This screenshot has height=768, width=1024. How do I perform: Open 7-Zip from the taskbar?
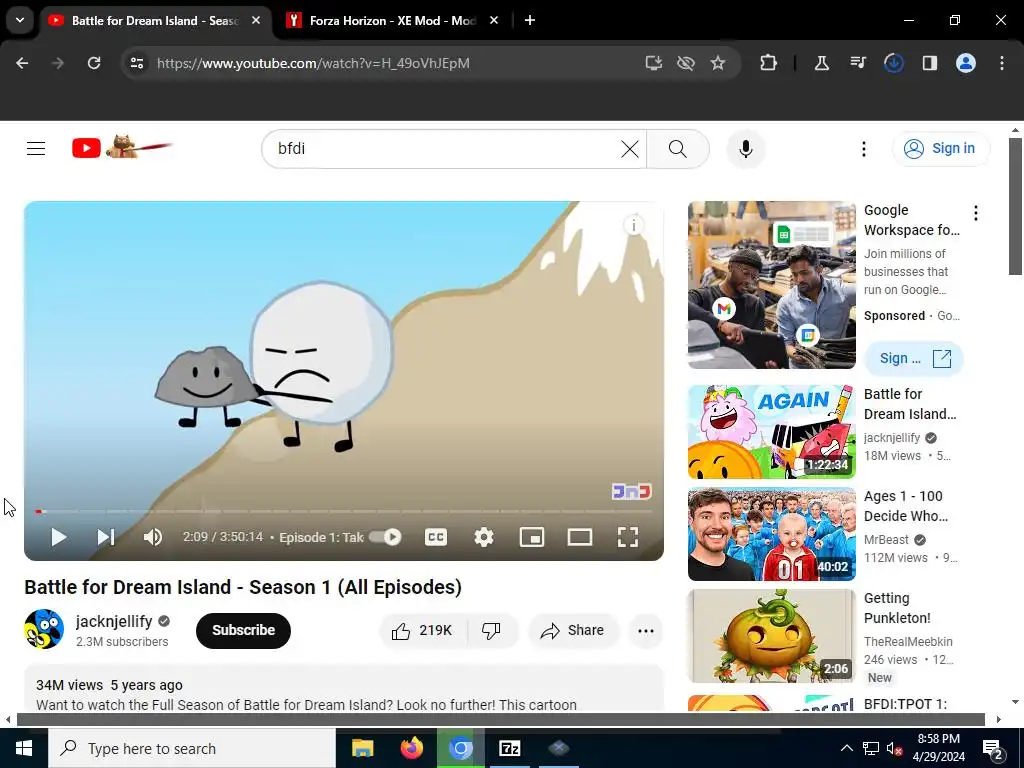[x=509, y=748]
